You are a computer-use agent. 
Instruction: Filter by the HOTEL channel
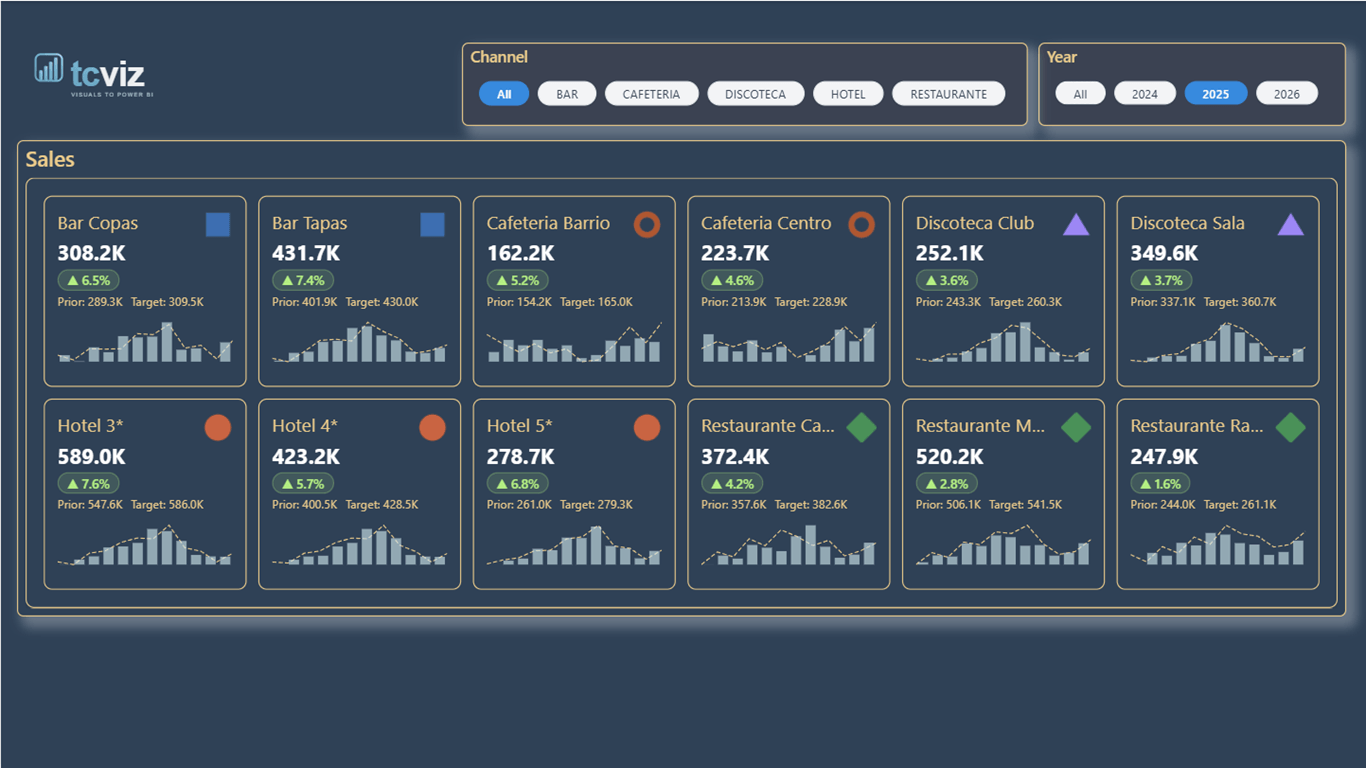click(848, 94)
